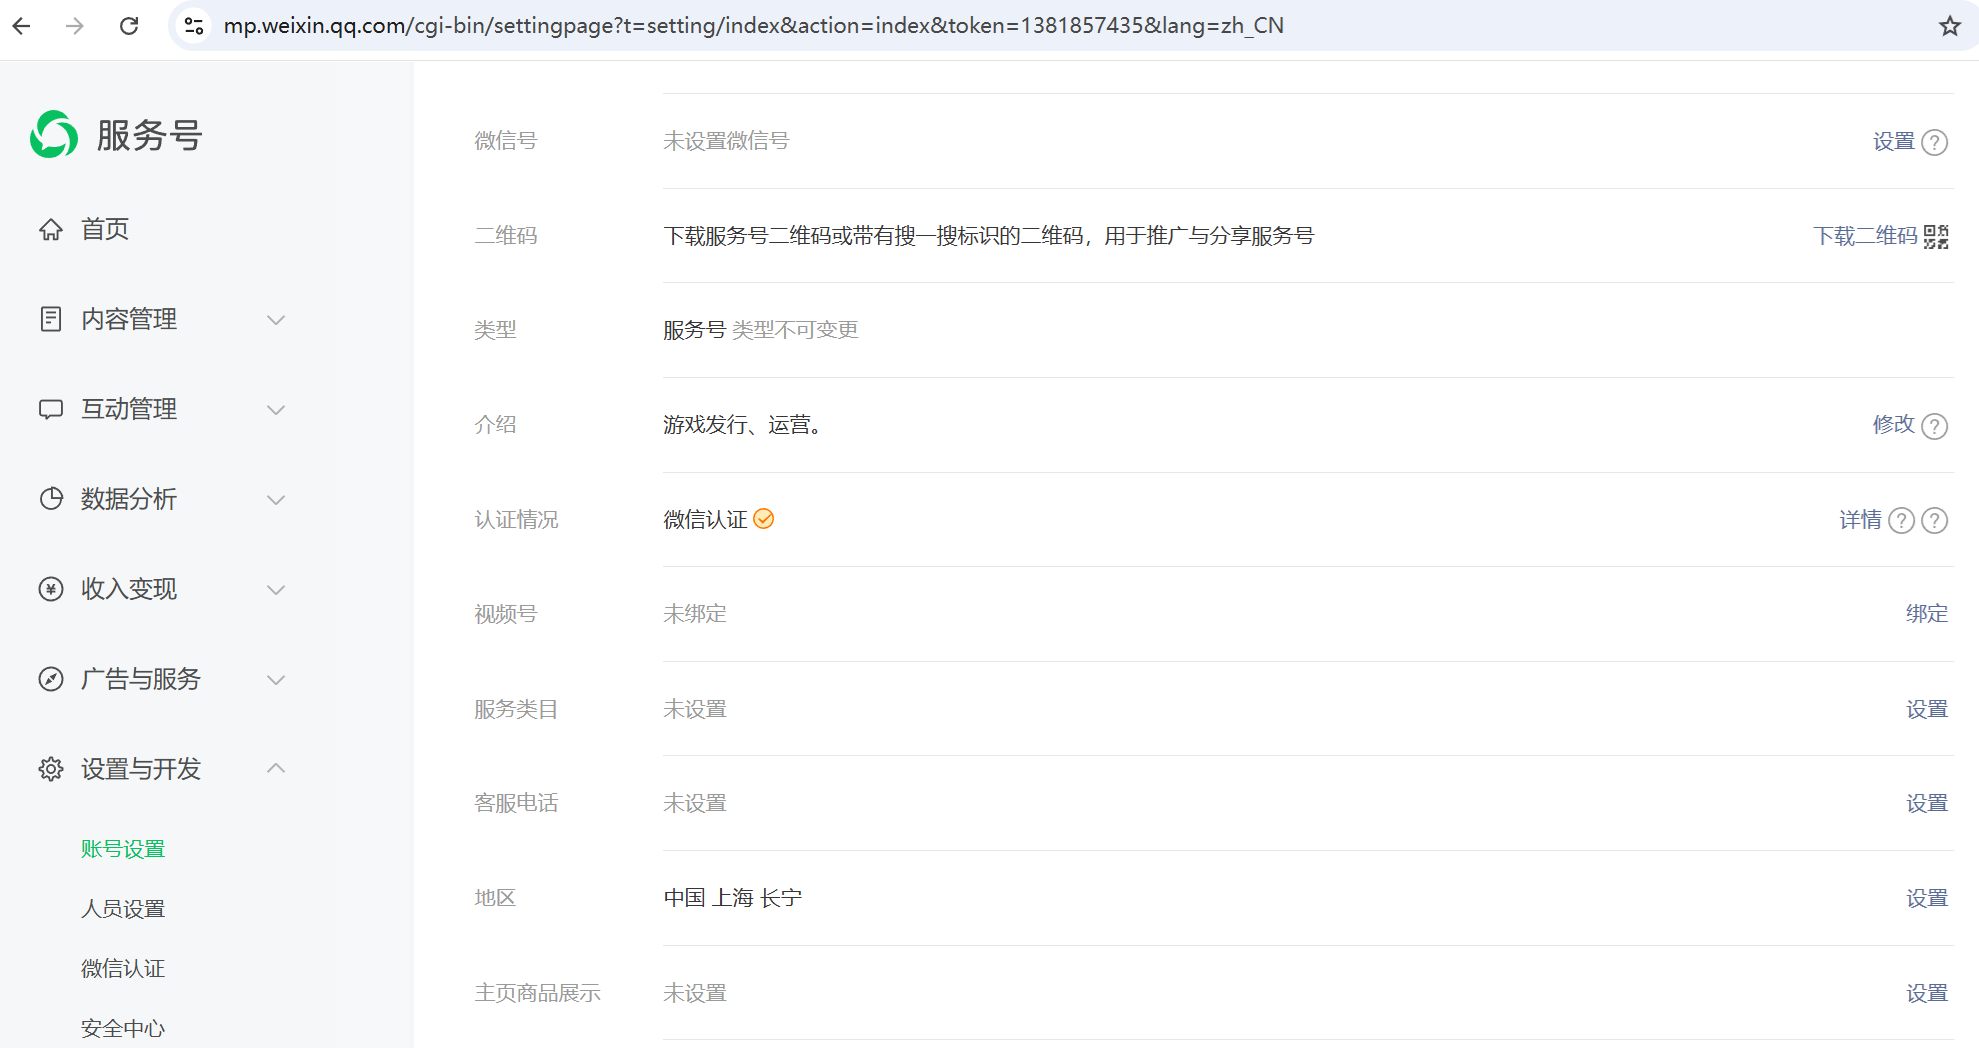Click the 未绑定 text in 视频号 row

[x=695, y=614]
